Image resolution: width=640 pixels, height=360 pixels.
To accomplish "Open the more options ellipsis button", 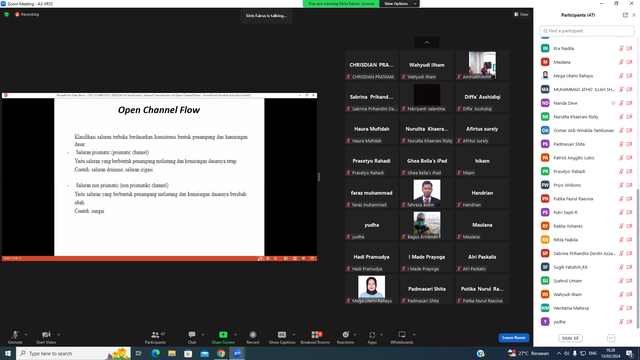I will pos(611,338).
